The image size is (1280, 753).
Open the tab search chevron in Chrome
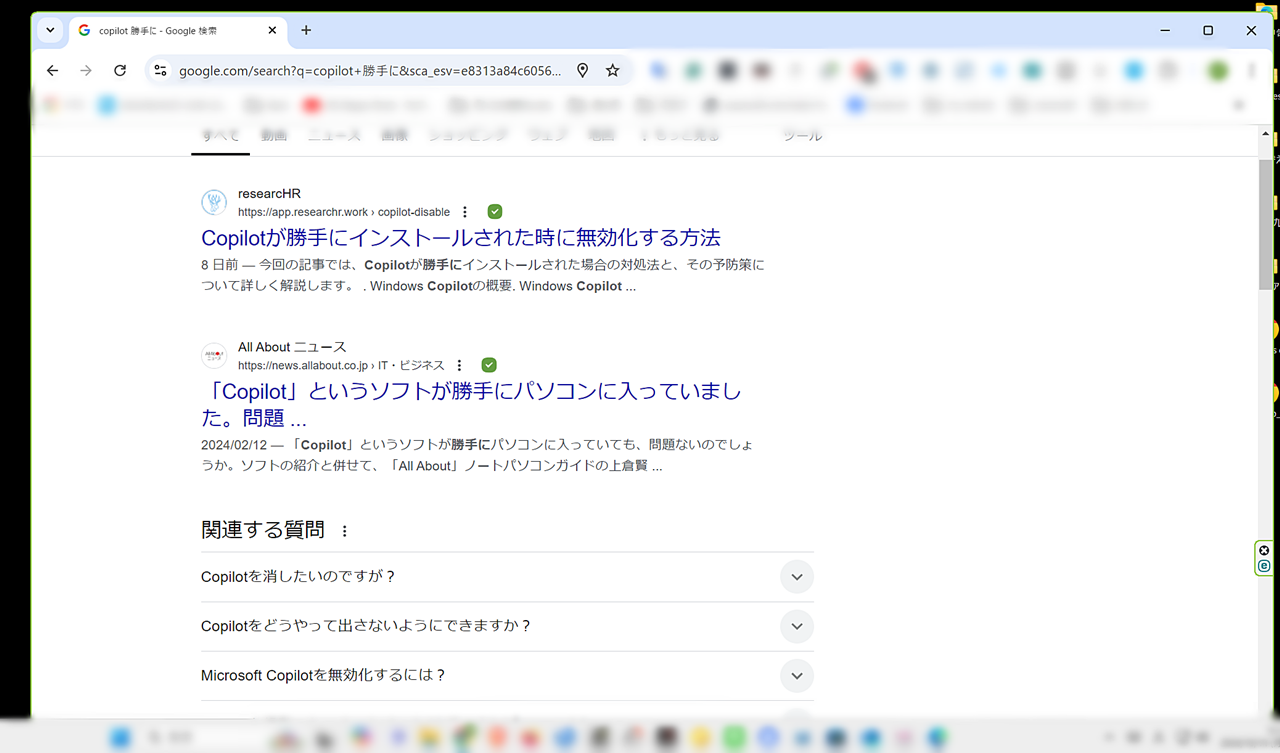click(x=51, y=30)
